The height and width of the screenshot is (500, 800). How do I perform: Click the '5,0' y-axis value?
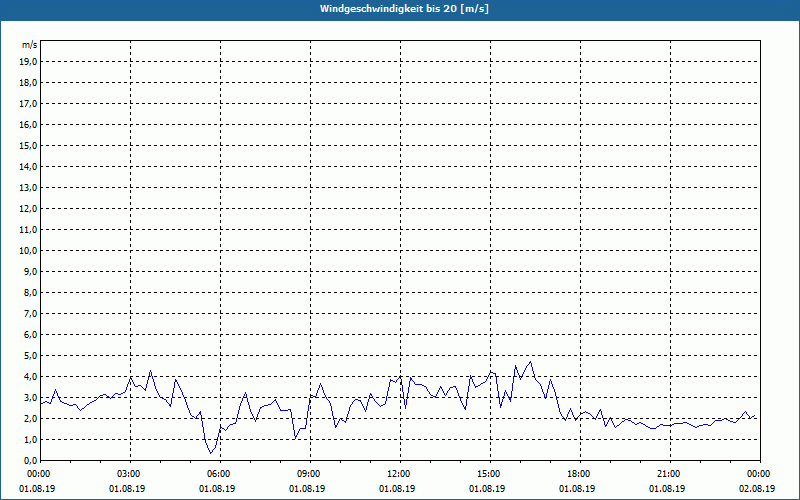pos(30,356)
